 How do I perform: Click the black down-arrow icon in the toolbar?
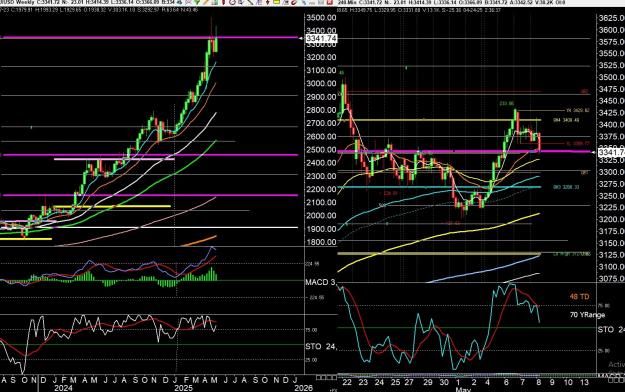[267, 2]
